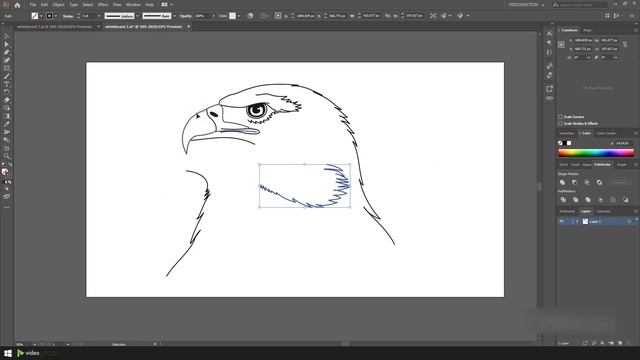Viewport: 640px width, 360px height.
Task: Switch to the Pathfinder panel tab
Action: (602, 164)
